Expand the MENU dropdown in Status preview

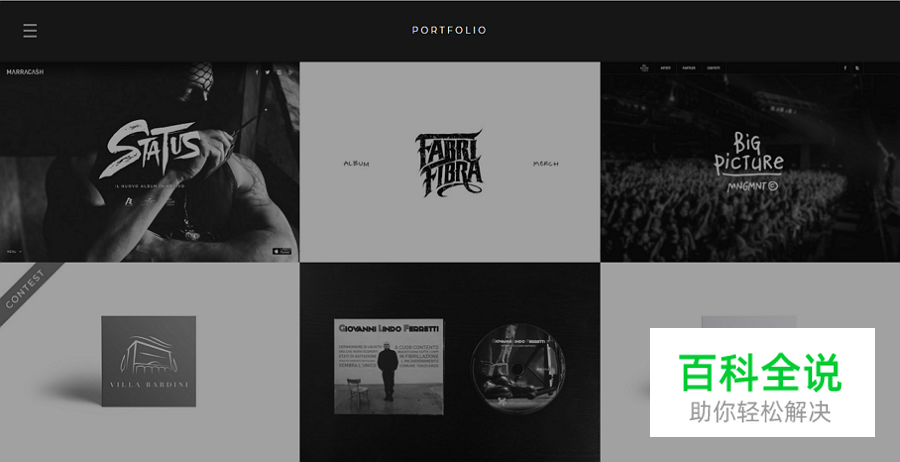(14, 251)
